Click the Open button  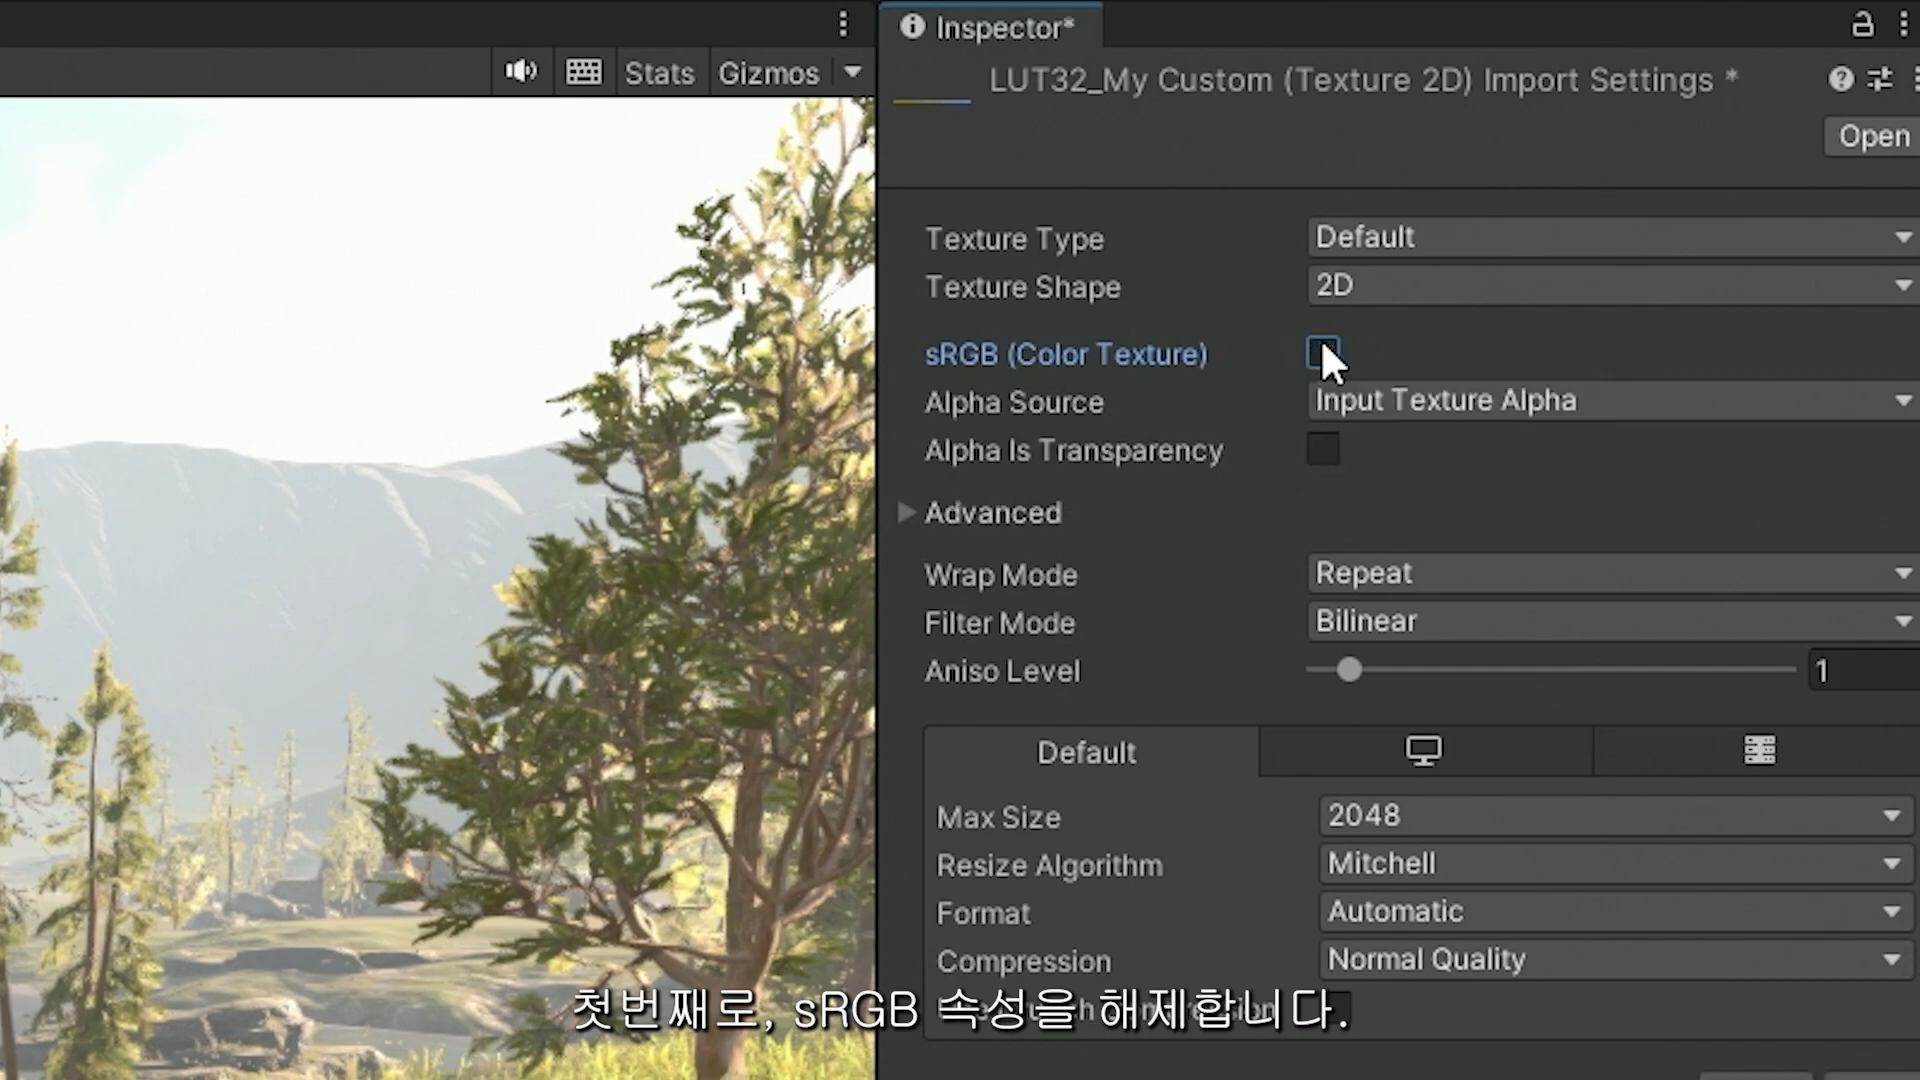pyautogui.click(x=1872, y=136)
